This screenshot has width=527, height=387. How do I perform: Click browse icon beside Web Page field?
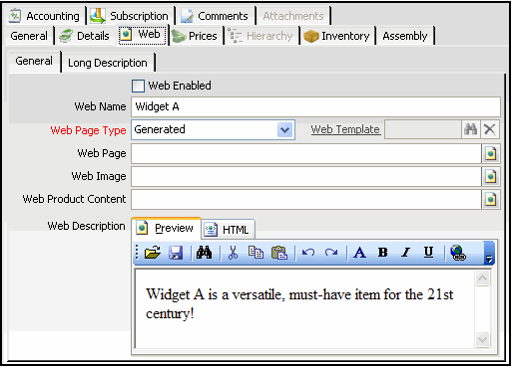point(491,154)
